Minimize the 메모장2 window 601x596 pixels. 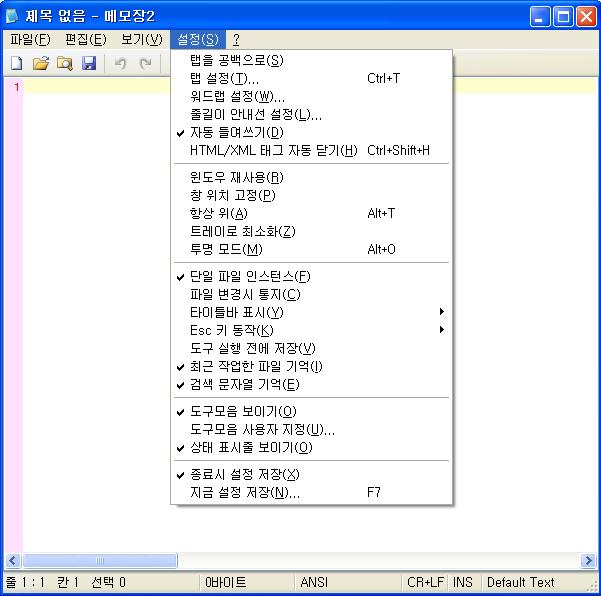click(540, 16)
